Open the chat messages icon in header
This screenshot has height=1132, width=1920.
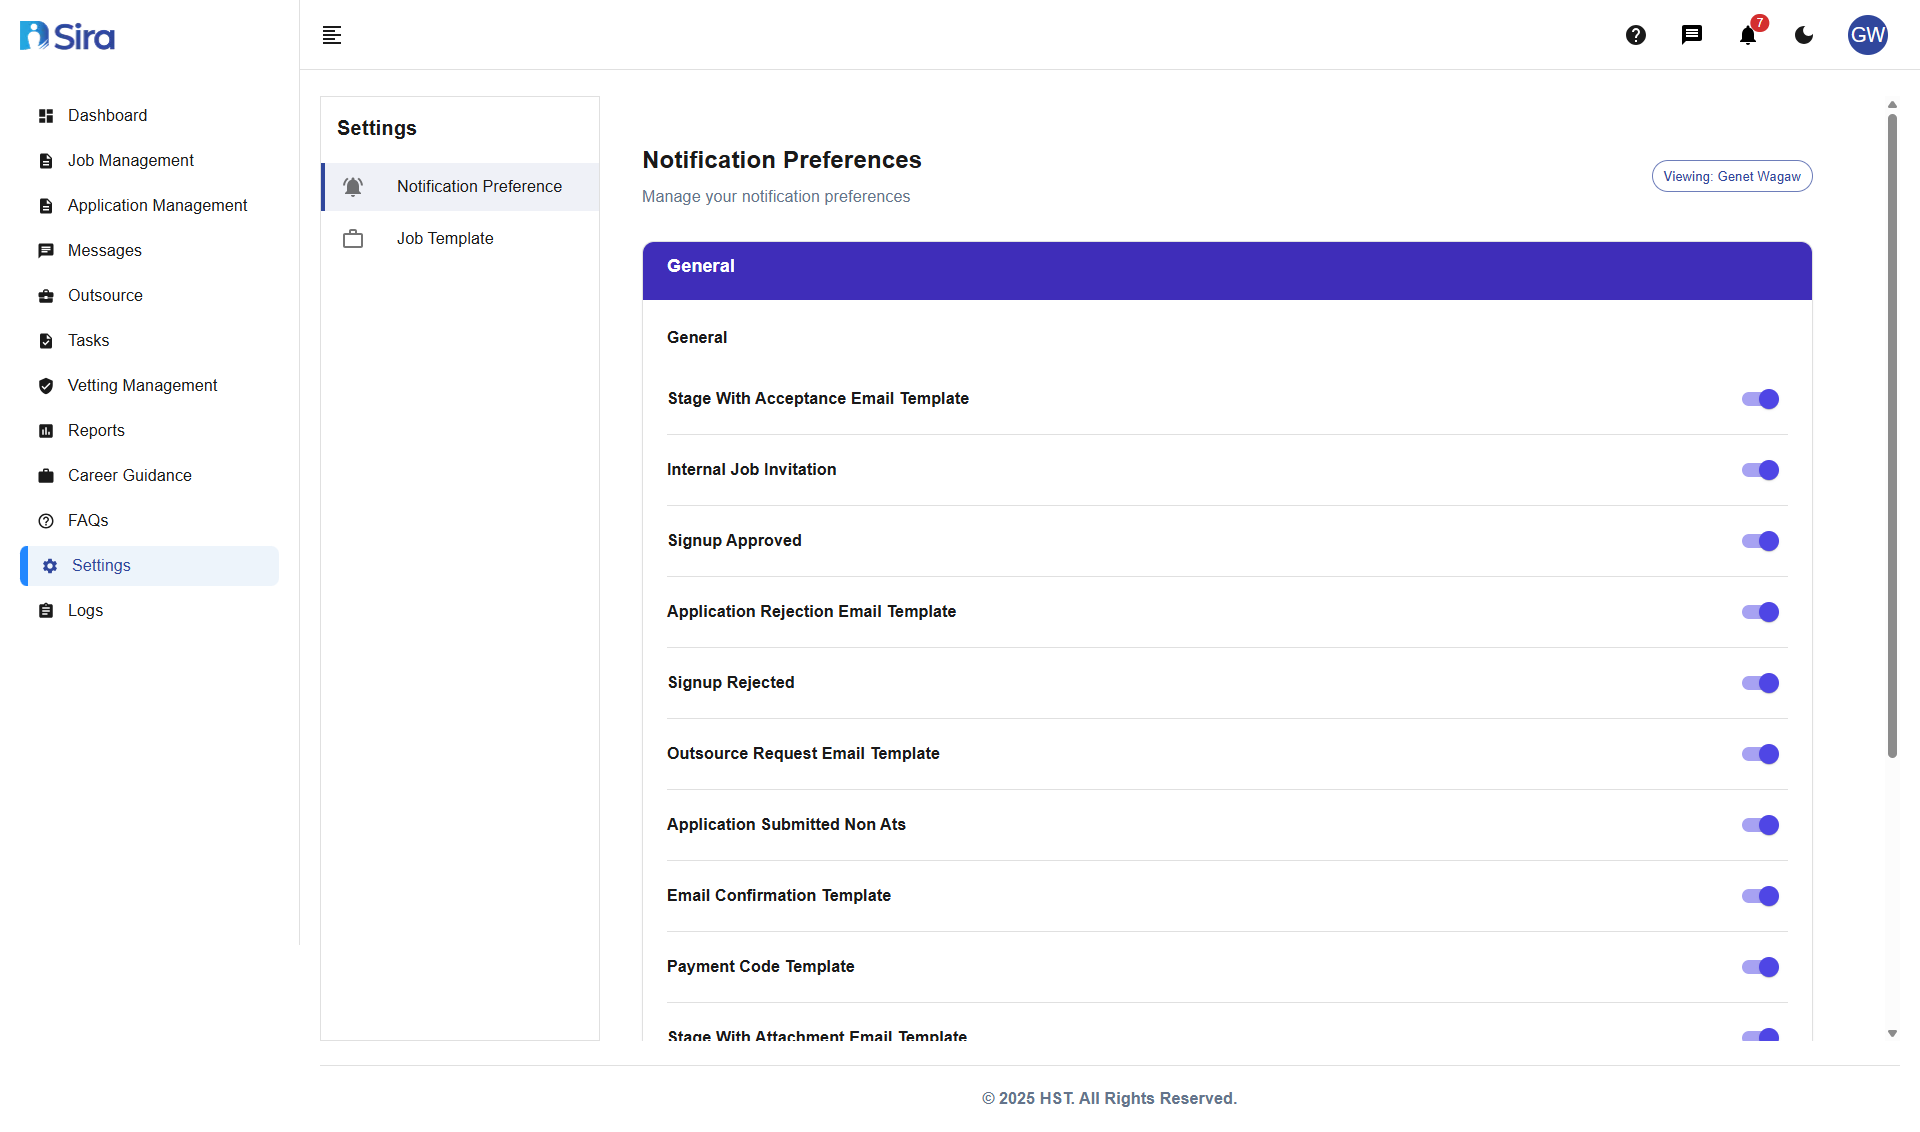click(x=1692, y=35)
